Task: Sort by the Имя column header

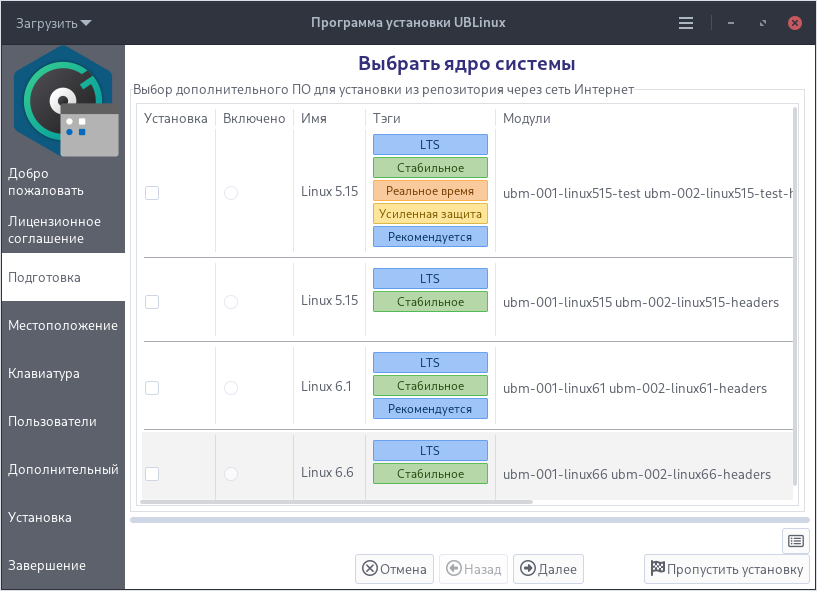Action: click(314, 118)
